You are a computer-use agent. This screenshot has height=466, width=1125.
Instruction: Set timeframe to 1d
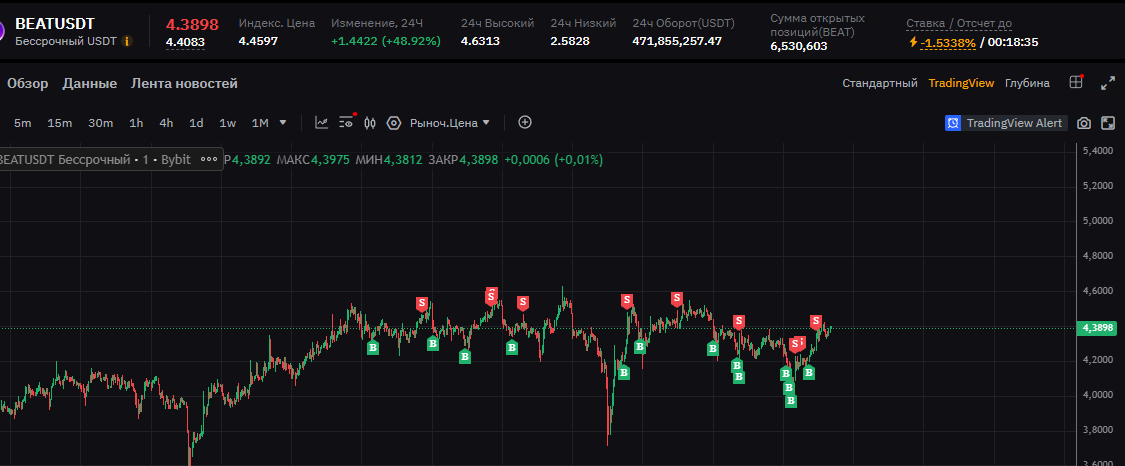[x=196, y=123]
